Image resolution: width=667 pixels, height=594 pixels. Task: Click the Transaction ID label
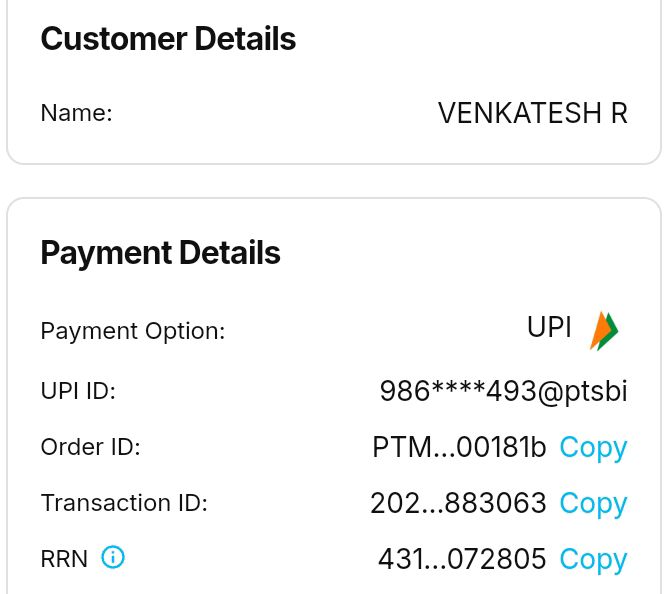124,503
